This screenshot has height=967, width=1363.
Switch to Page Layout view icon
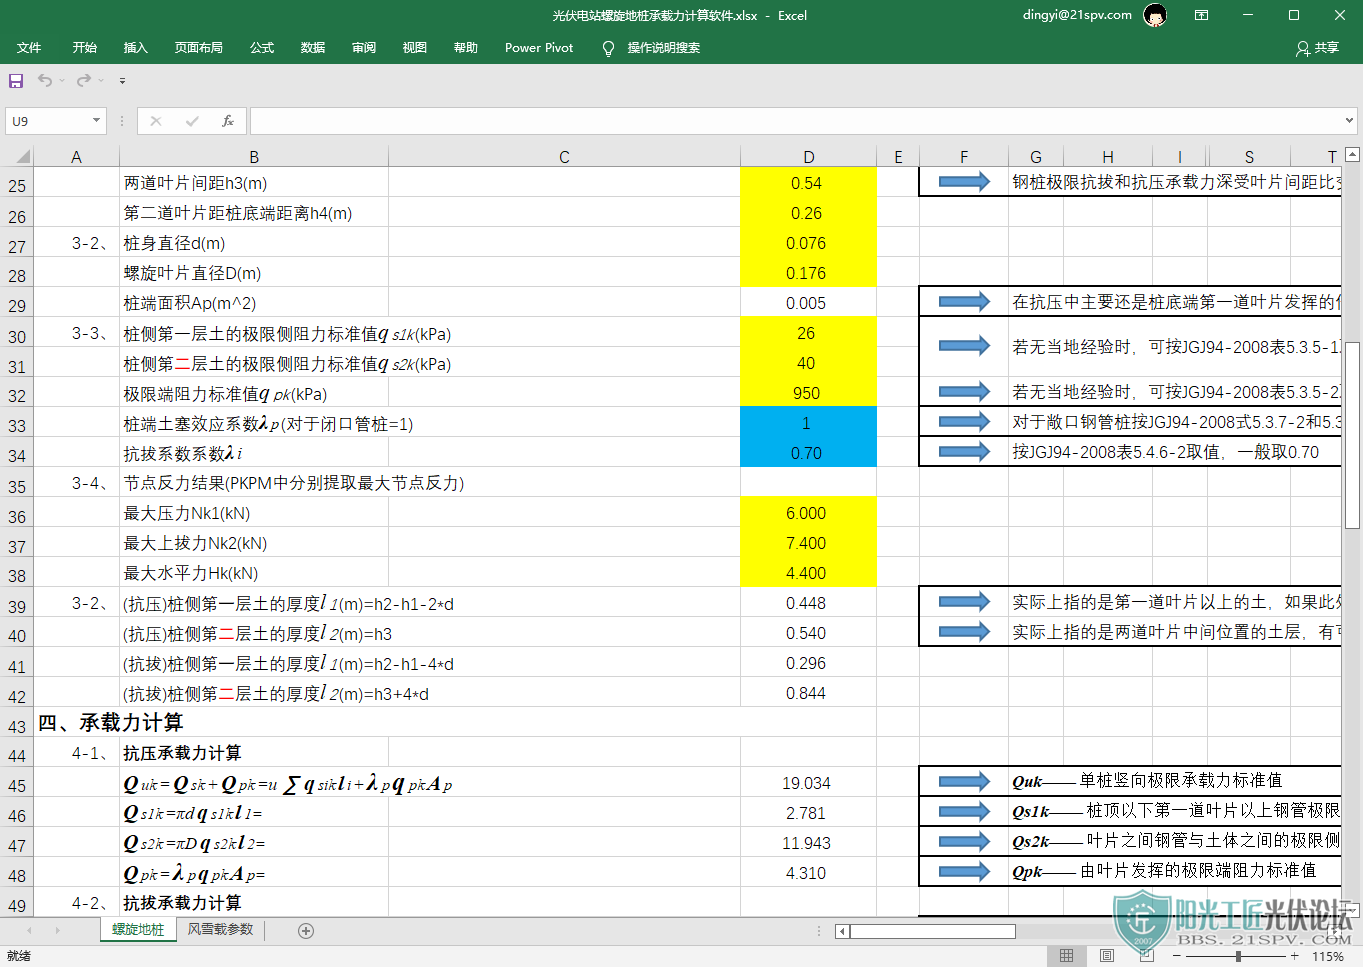click(x=1107, y=956)
